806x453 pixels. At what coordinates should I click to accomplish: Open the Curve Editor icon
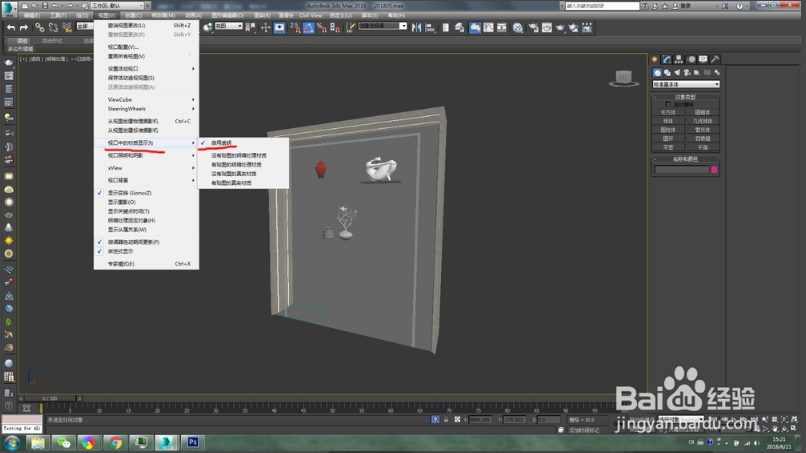[x=488, y=27]
